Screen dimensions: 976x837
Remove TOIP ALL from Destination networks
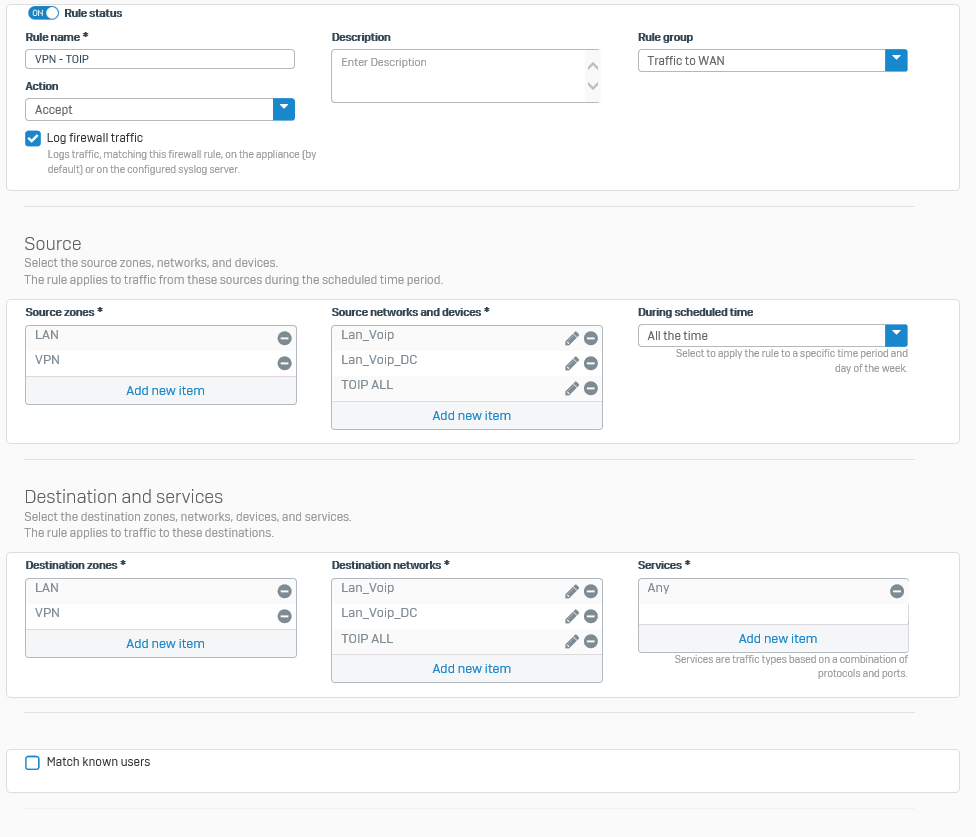[x=591, y=642]
